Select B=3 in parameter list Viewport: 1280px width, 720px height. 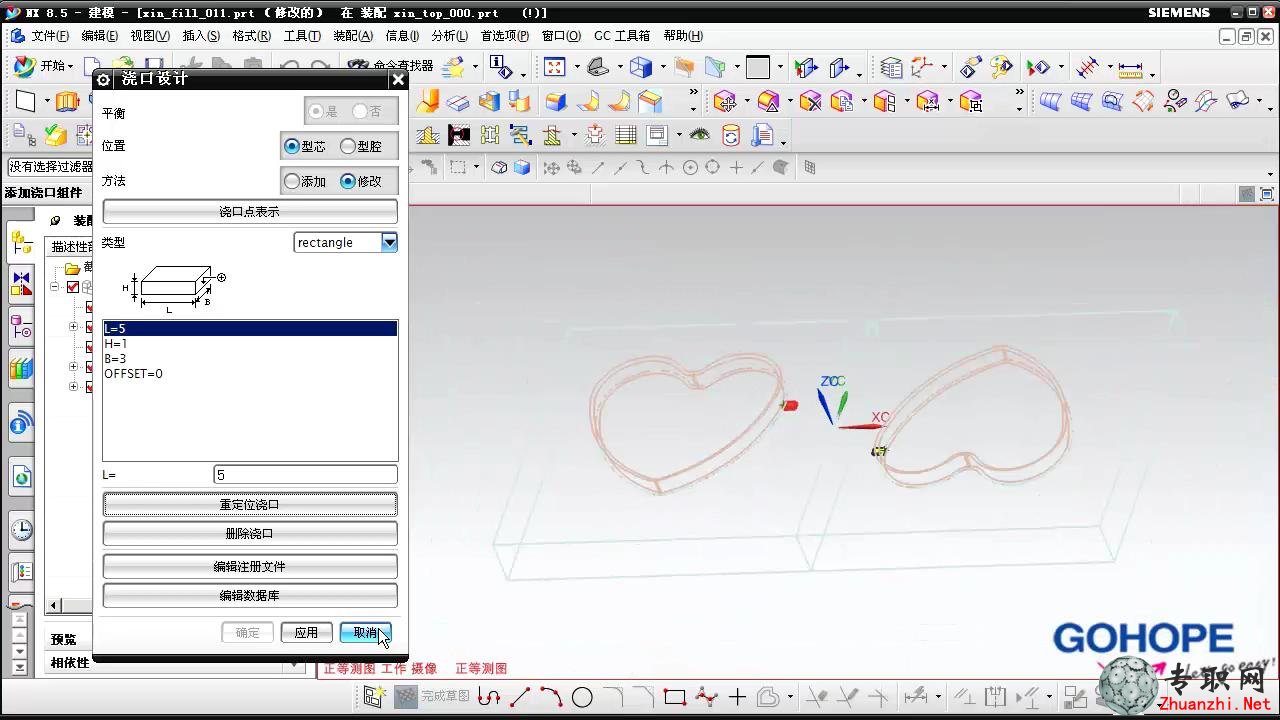pyautogui.click(x=250, y=359)
